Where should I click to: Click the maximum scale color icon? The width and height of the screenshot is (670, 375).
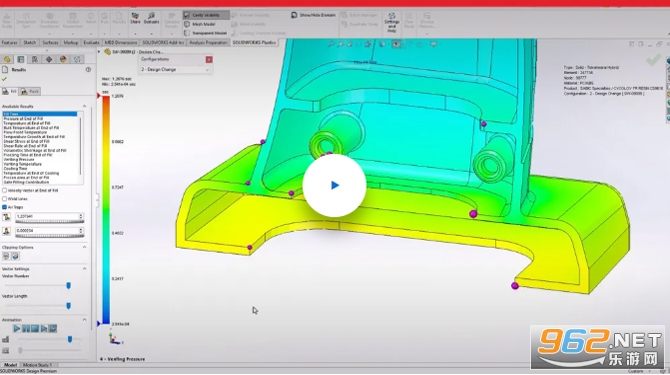6,217
